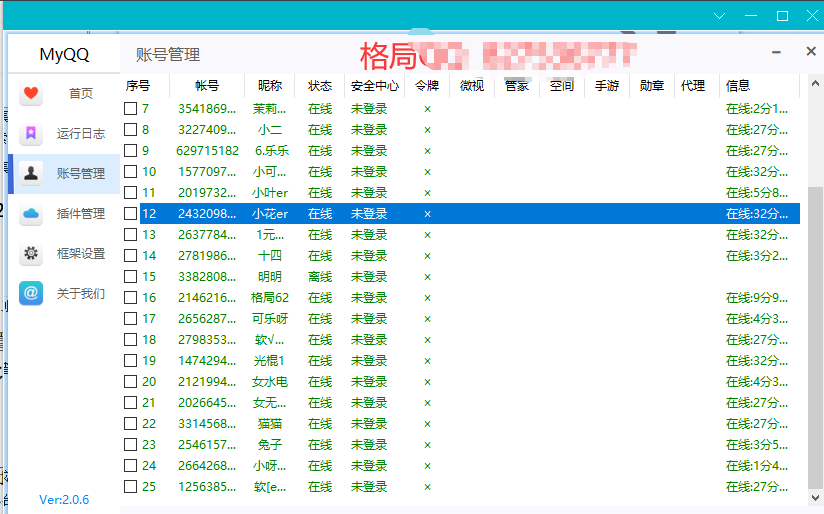Screen dimensions: 824x514
Task: Click the 令牌 x mark in row 20
Action: [x=427, y=382]
